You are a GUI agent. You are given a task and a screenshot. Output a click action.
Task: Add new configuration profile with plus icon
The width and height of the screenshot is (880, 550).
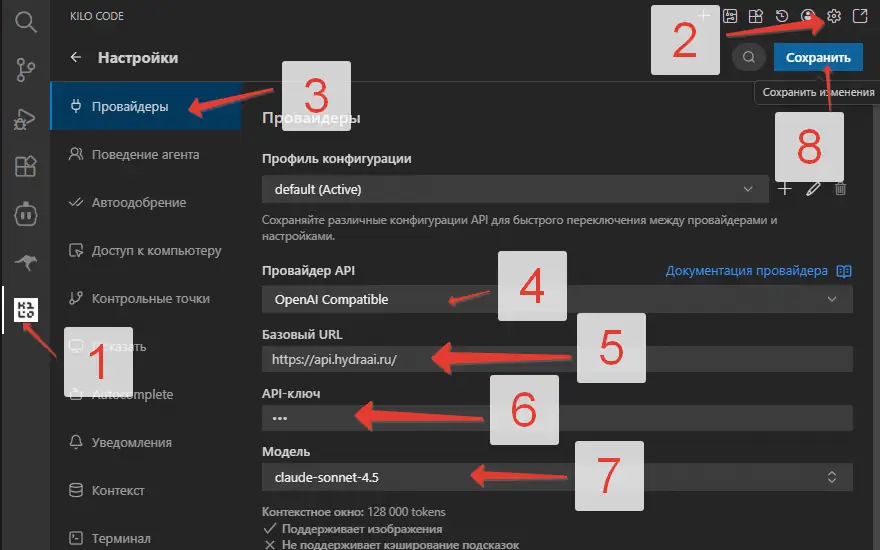(785, 188)
